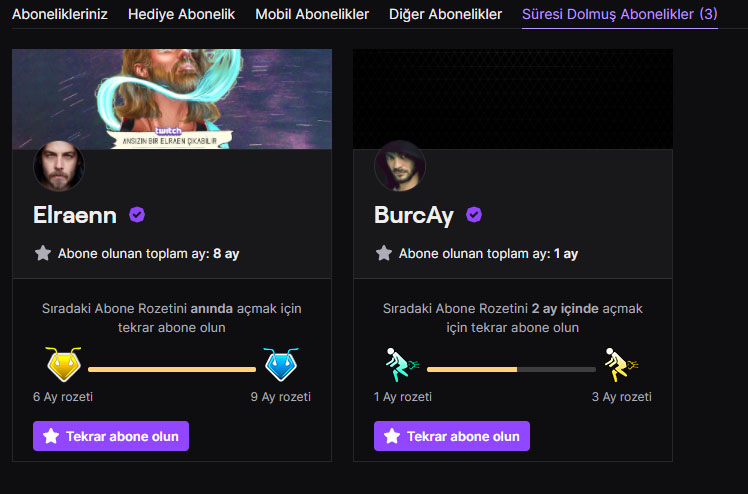The width and height of the screenshot is (748, 494).
Task: Click Tekrar abone olun for Elraenn
Action: pyautogui.click(x=111, y=436)
